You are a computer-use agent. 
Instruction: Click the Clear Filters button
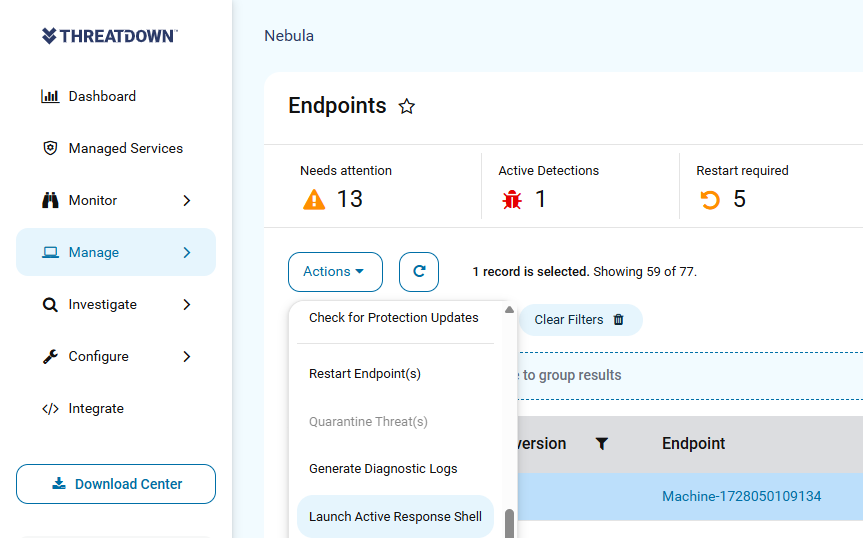coord(580,320)
